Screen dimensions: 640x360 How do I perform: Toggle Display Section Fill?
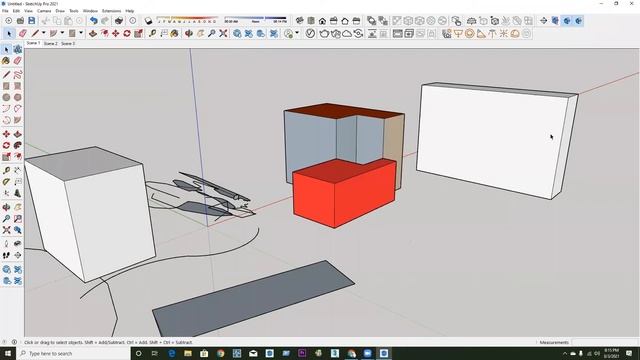[578, 21]
